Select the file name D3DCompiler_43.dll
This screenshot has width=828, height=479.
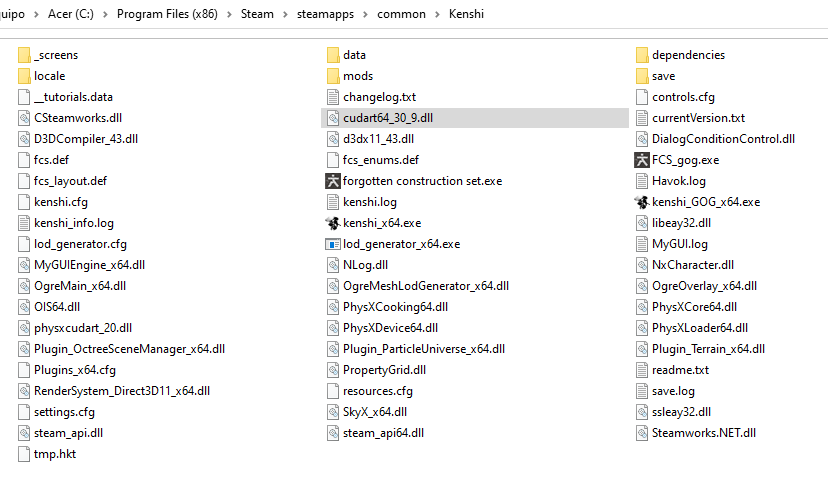86,139
